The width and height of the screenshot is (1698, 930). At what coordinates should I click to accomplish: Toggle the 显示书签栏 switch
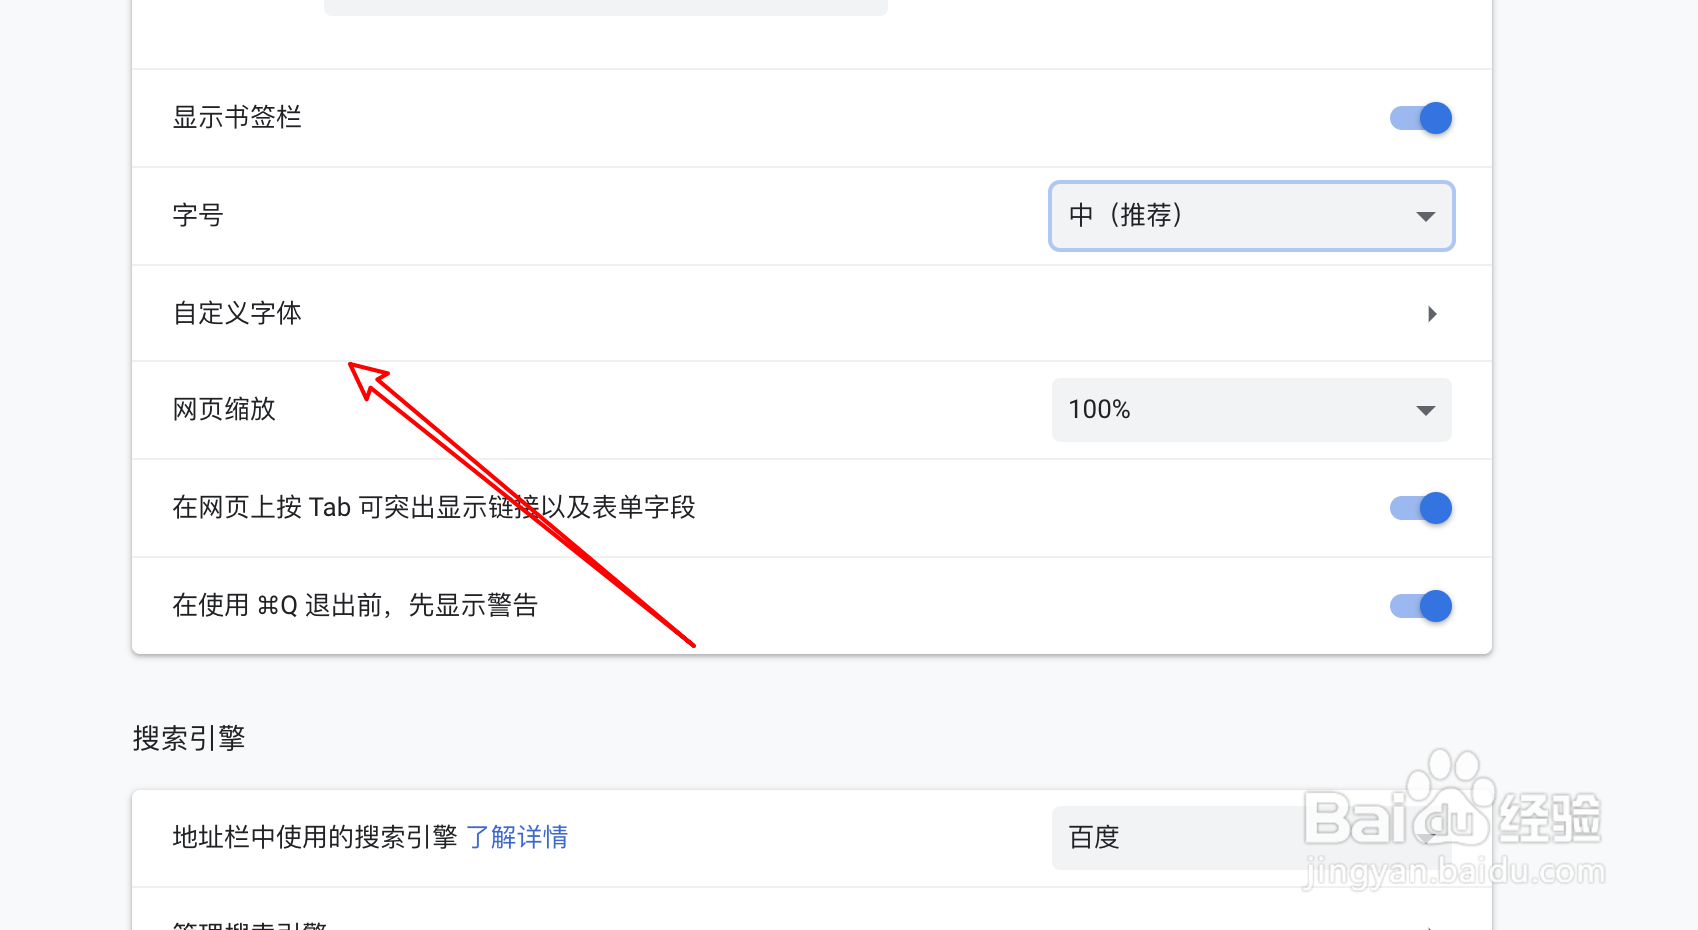pyautogui.click(x=1421, y=118)
